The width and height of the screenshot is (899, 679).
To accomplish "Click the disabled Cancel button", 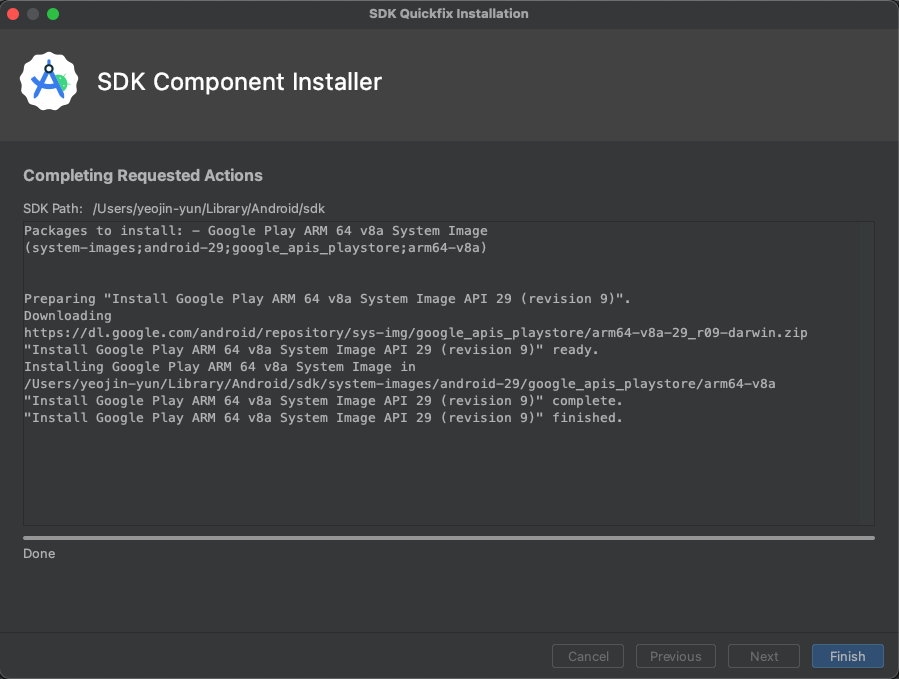I will (x=588, y=656).
